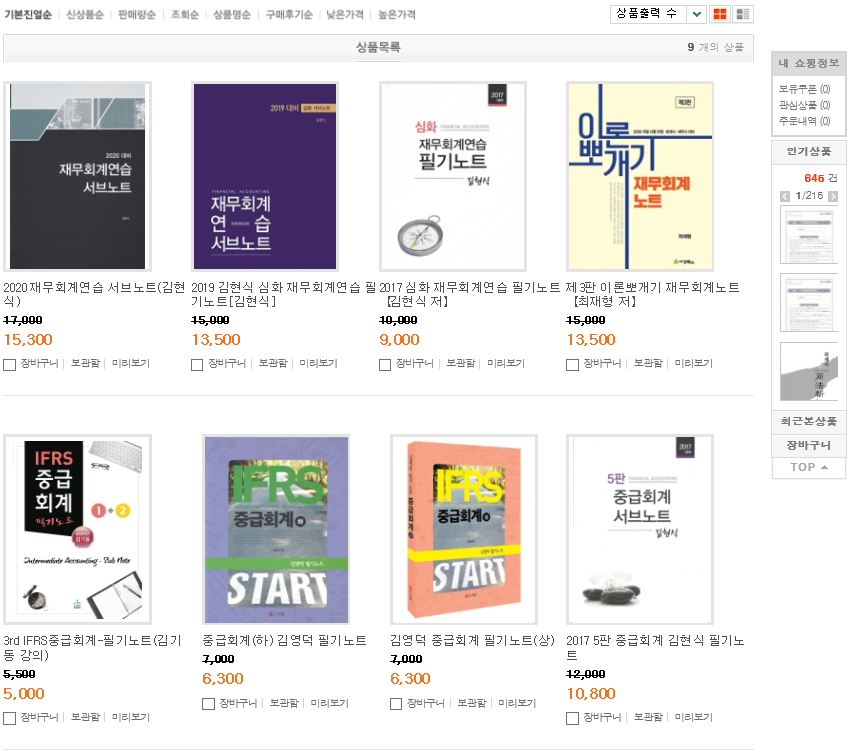The width and height of the screenshot is (855, 754).
Task: Open 관심상품 (0) in sidebar
Action: pyautogui.click(x=804, y=105)
